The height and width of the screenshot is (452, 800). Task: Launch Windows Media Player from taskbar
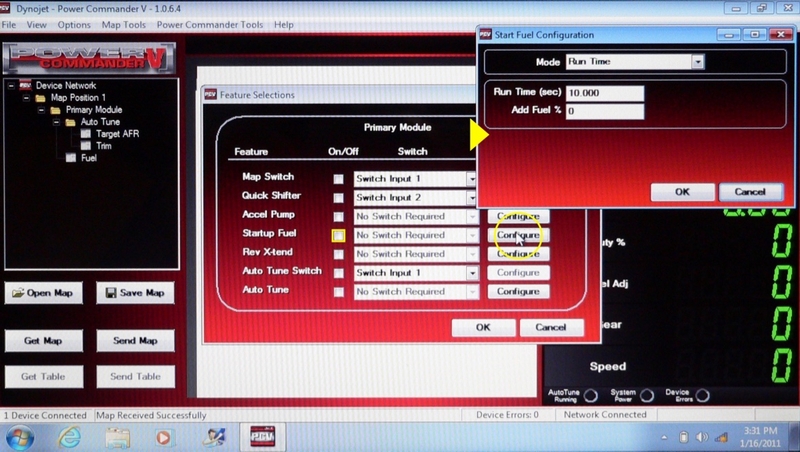[164, 437]
